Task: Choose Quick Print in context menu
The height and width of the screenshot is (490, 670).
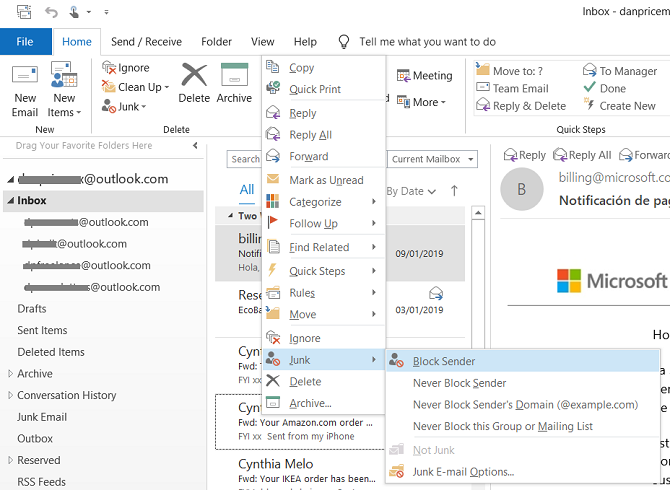Action: click(324, 89)
